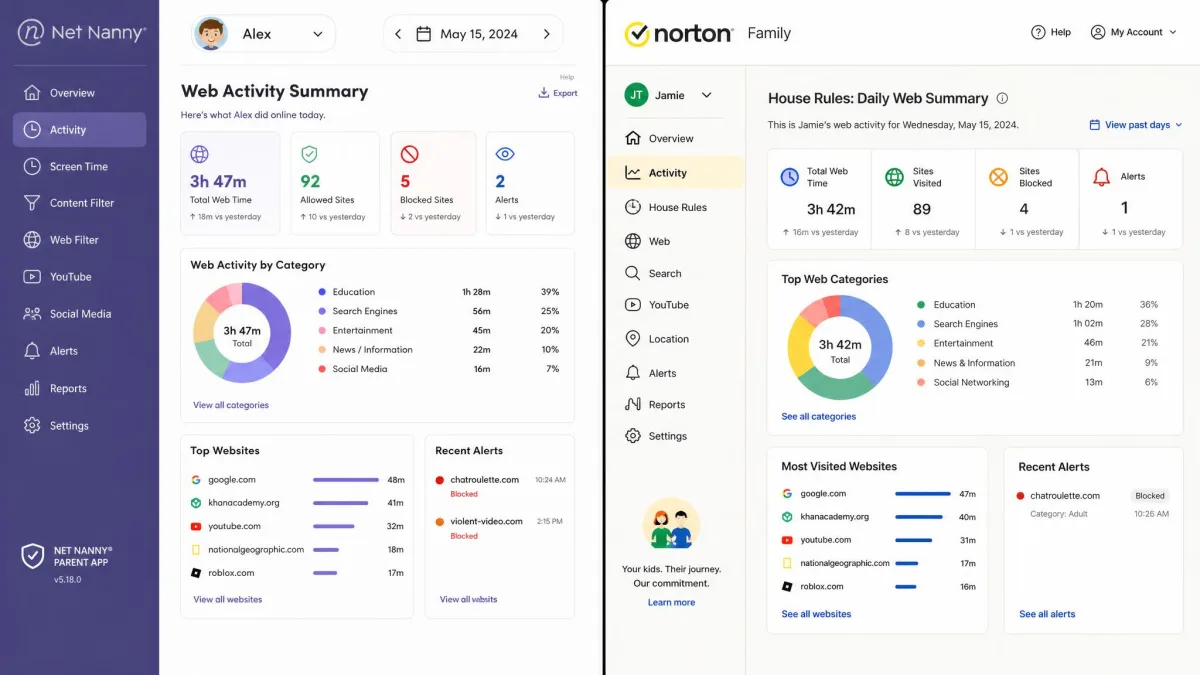Image resolution: width=1200 pixels, height=675 pixels.
Task: Click the Education purple legend dot
Action: [322, 292]
